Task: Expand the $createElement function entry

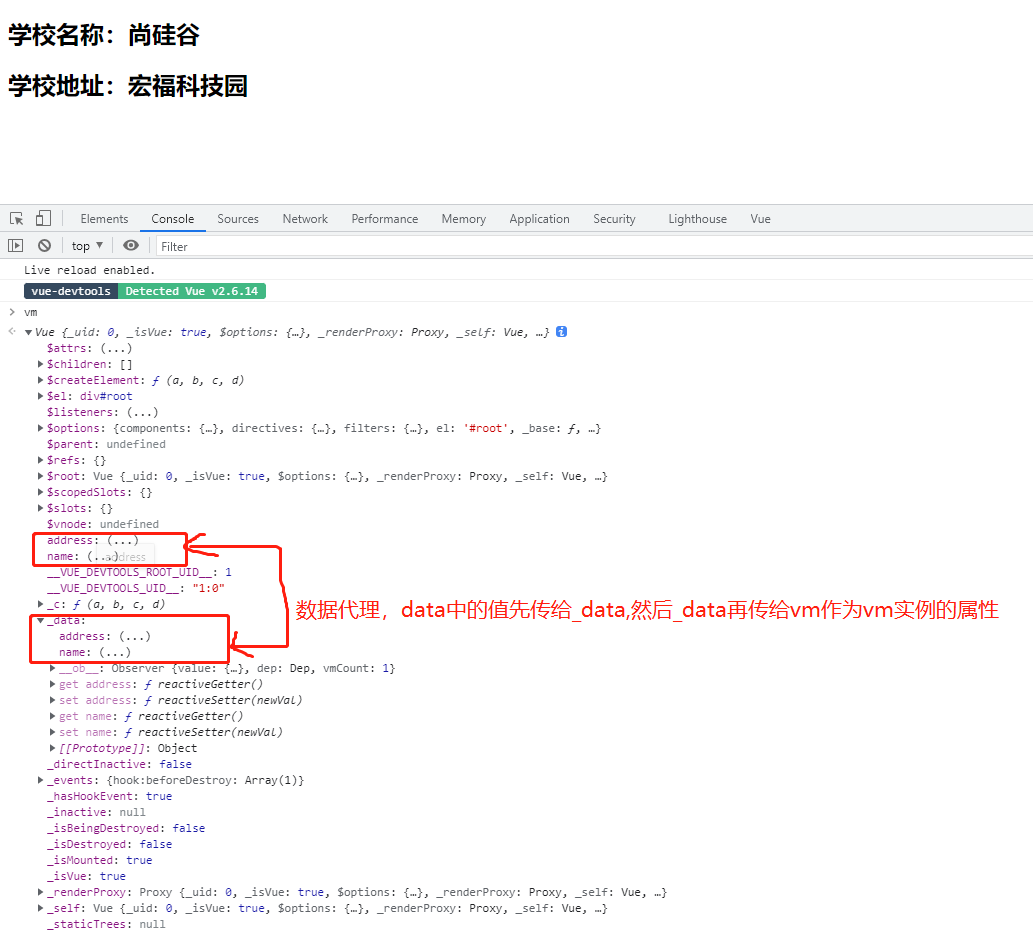Action: [x=40, y=380]
